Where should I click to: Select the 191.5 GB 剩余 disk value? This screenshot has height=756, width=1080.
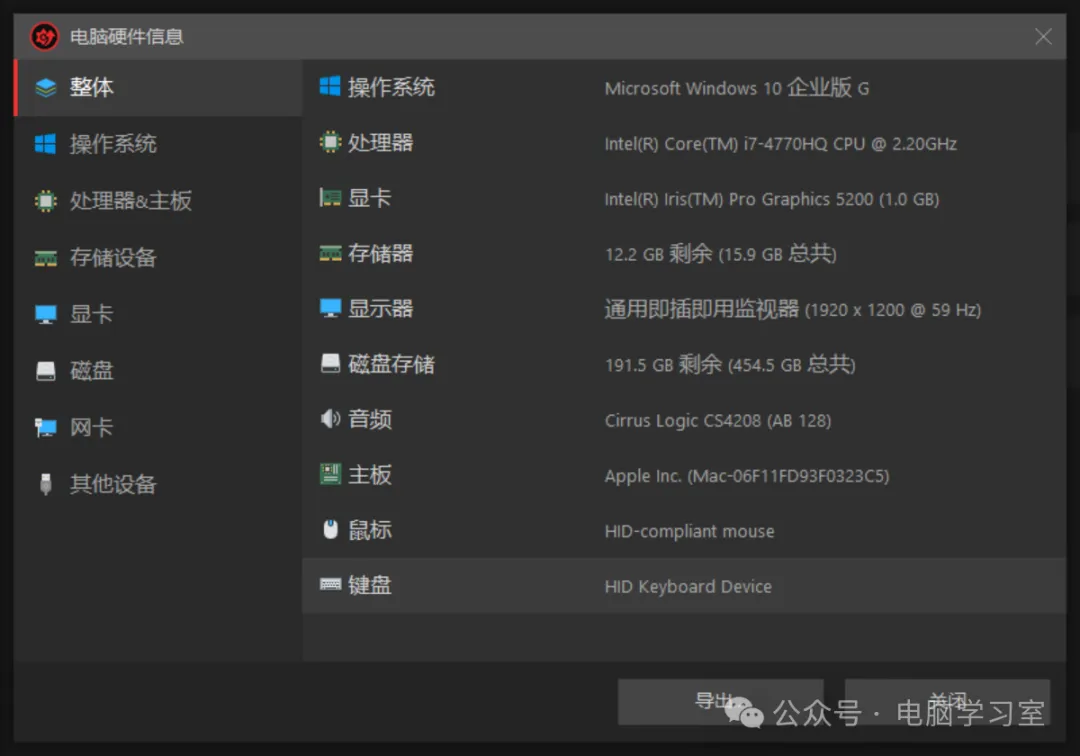coord(729,364)
